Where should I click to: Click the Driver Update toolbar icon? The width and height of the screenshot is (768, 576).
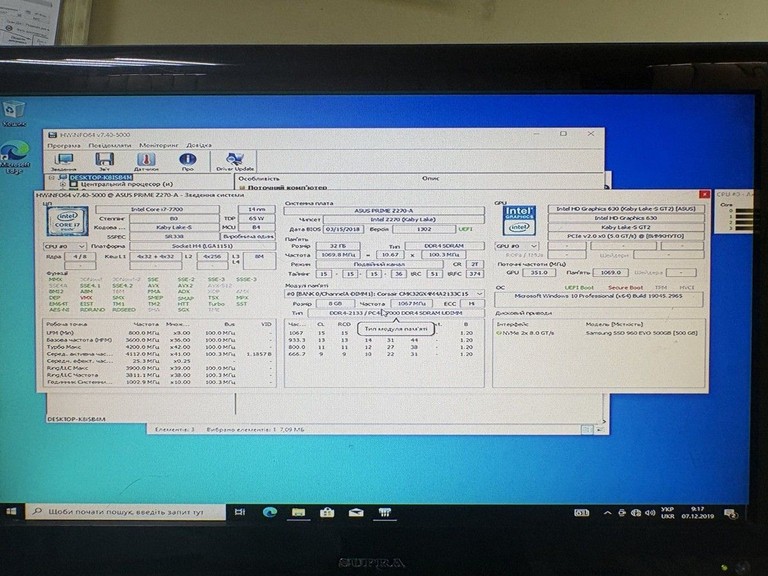(x=235, y=161)
